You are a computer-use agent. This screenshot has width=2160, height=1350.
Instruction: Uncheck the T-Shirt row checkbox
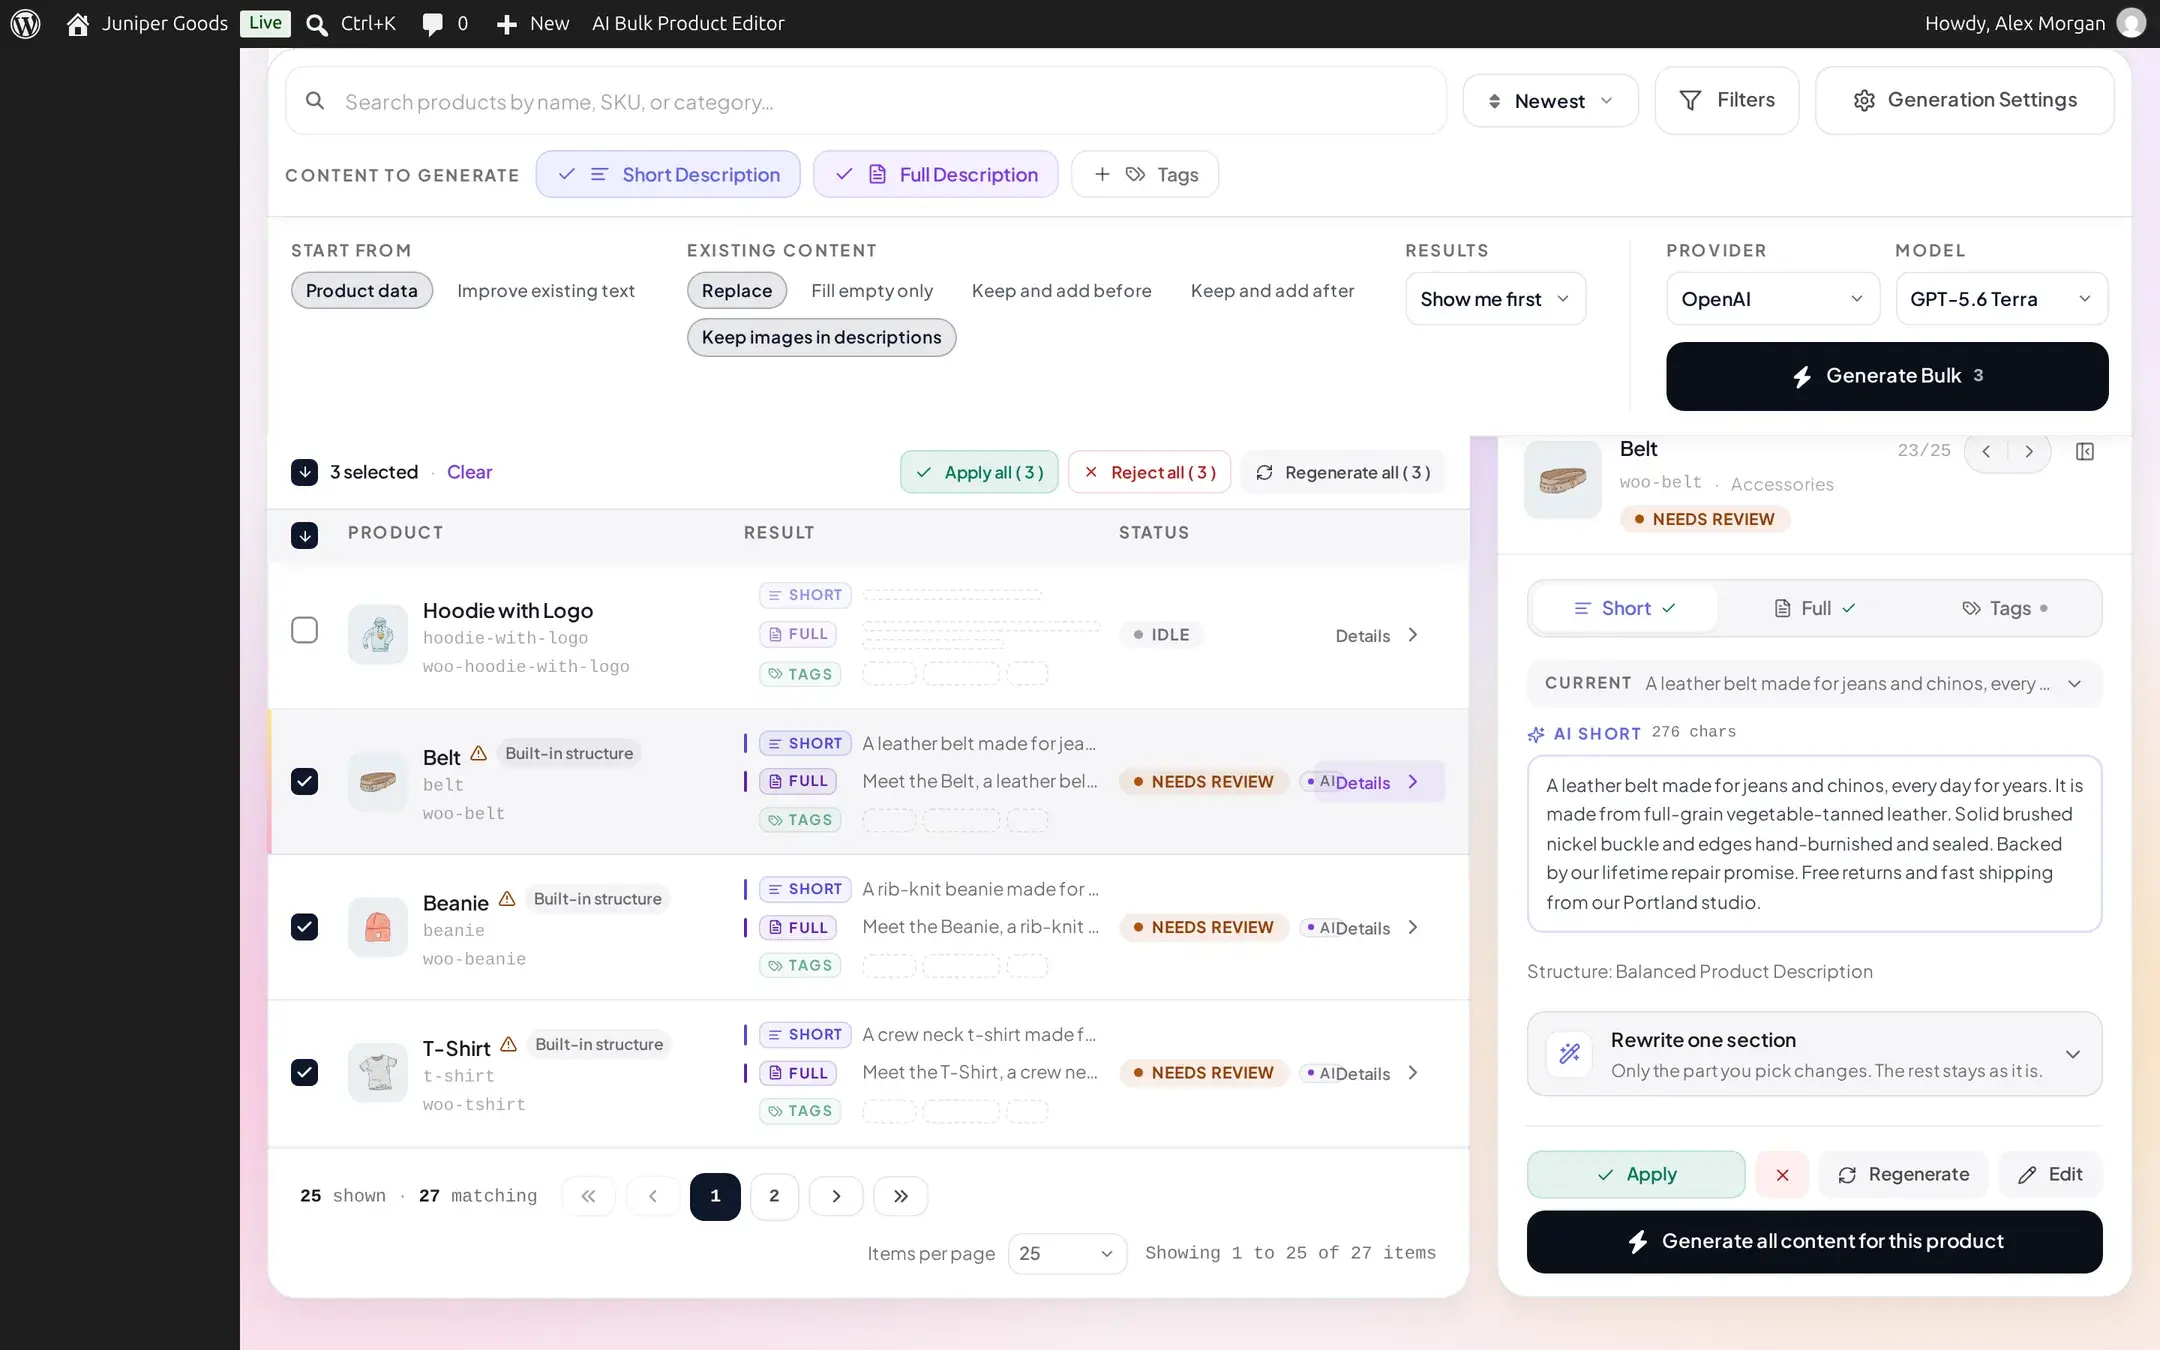(x=304, y=1072)
